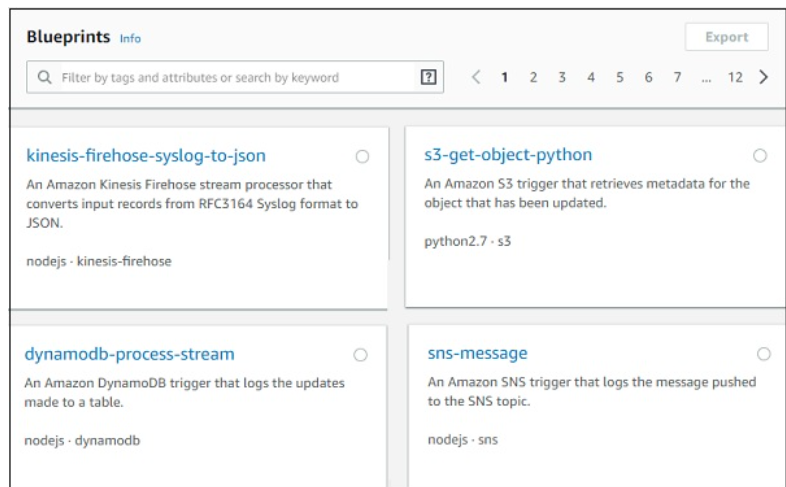Viewport: 786px width, 487px height.
Task: Jump to page 2 of blueprints
Action: [534, 77]
